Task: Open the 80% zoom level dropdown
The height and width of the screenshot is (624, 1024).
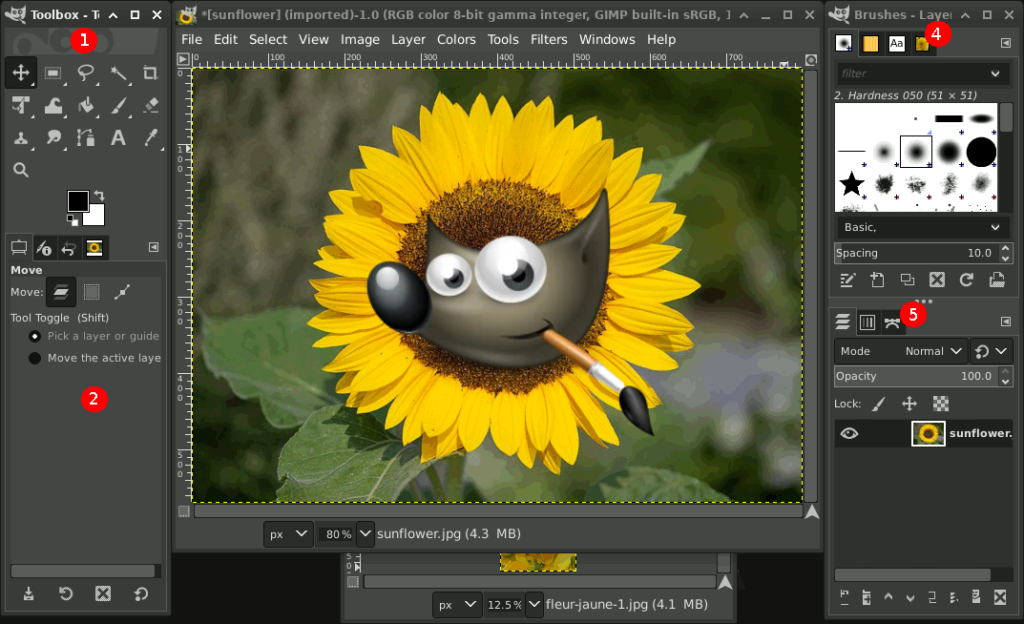Action: tap(366, 534)
